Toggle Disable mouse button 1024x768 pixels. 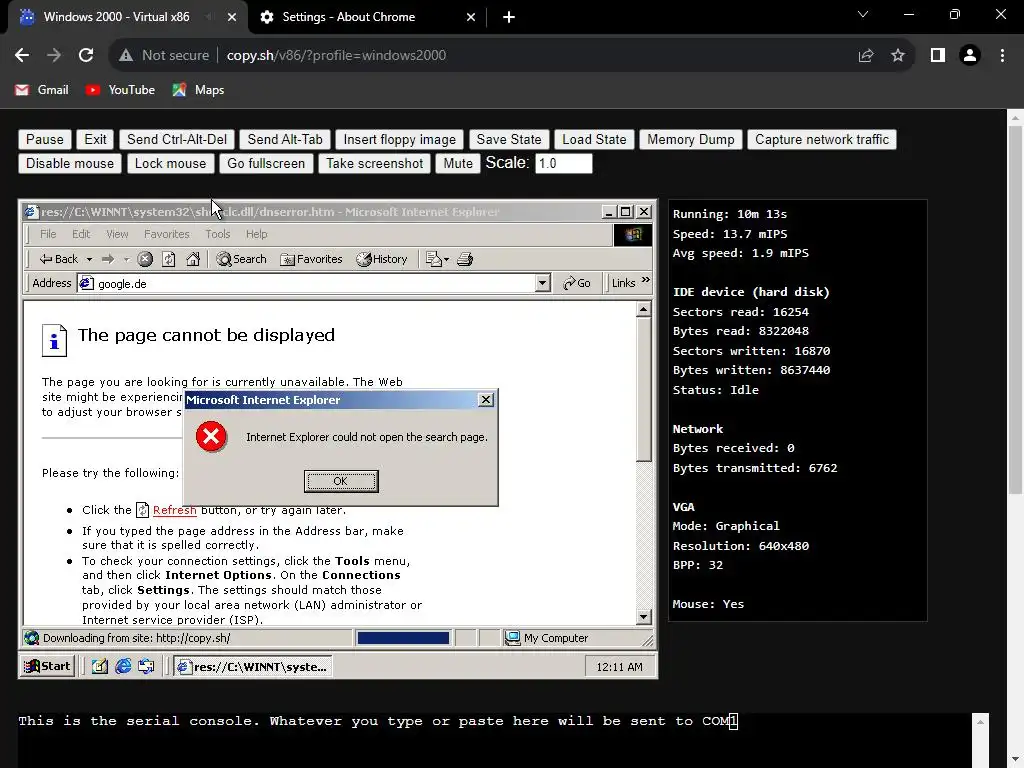tap(70, 164)
